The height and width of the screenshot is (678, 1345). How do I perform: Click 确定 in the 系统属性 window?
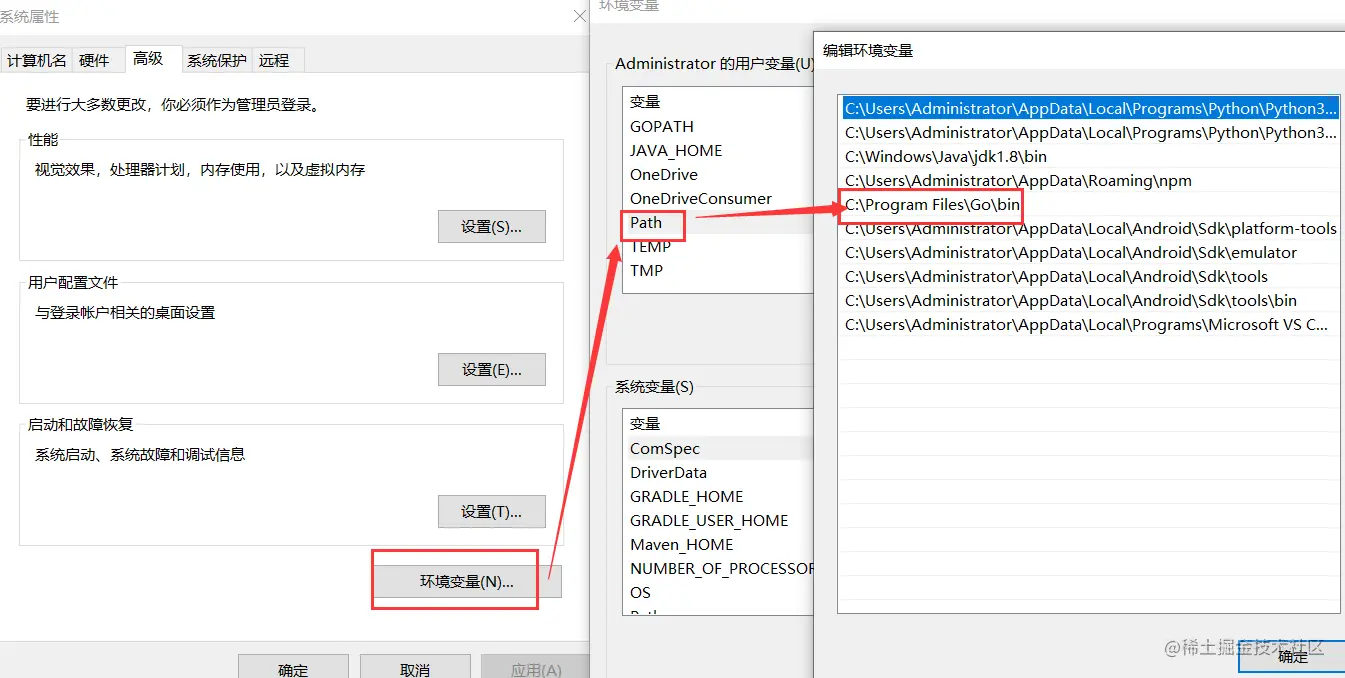(x=293, y=668)
